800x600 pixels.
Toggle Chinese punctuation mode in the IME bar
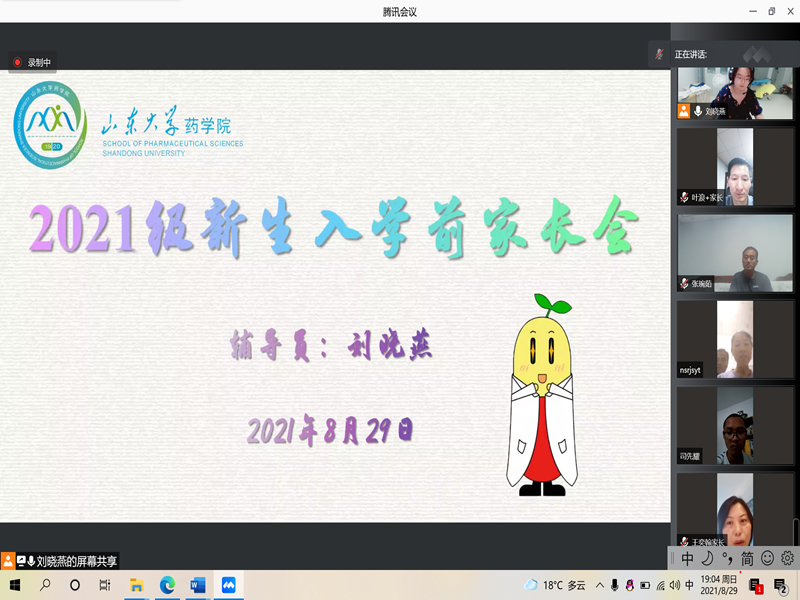pos(727,558)
